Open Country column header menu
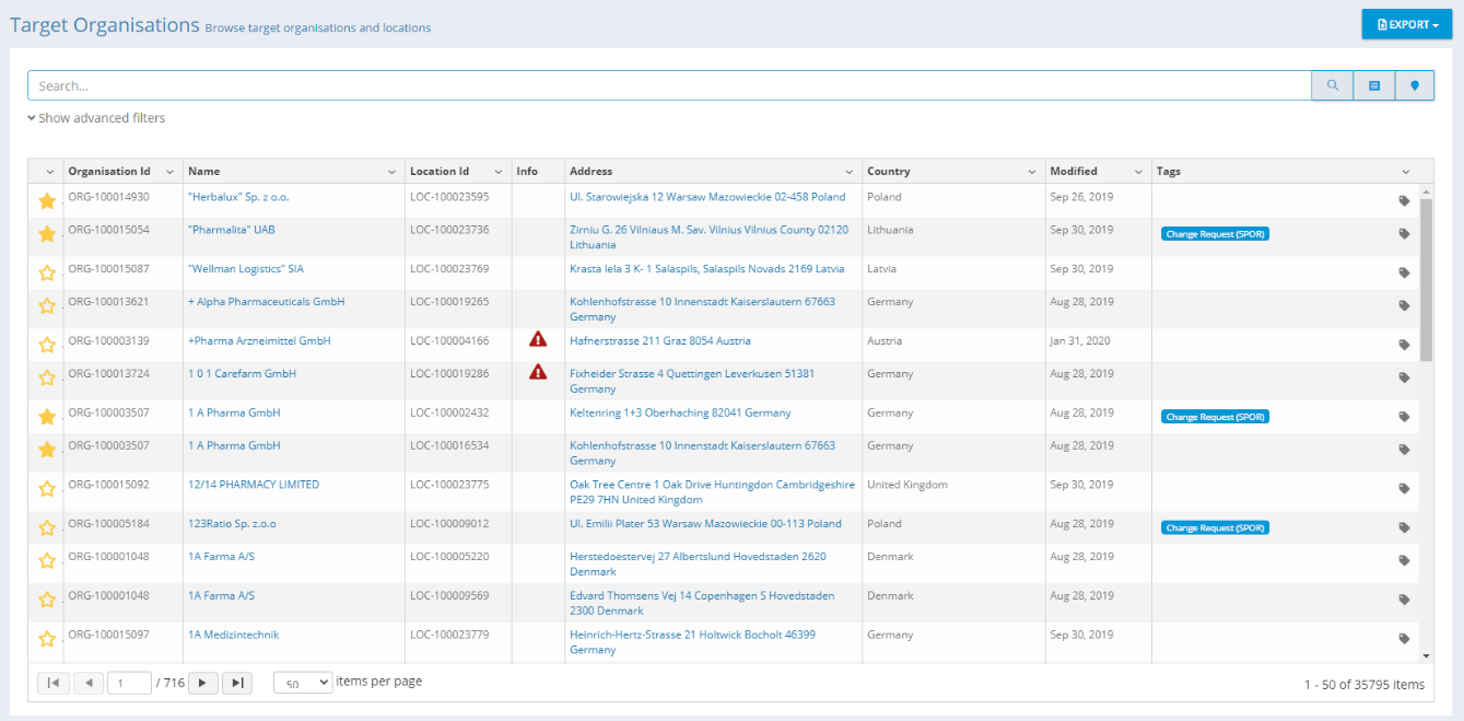This screenshot has width=1464, height=721. click(x=1032, y=172)
